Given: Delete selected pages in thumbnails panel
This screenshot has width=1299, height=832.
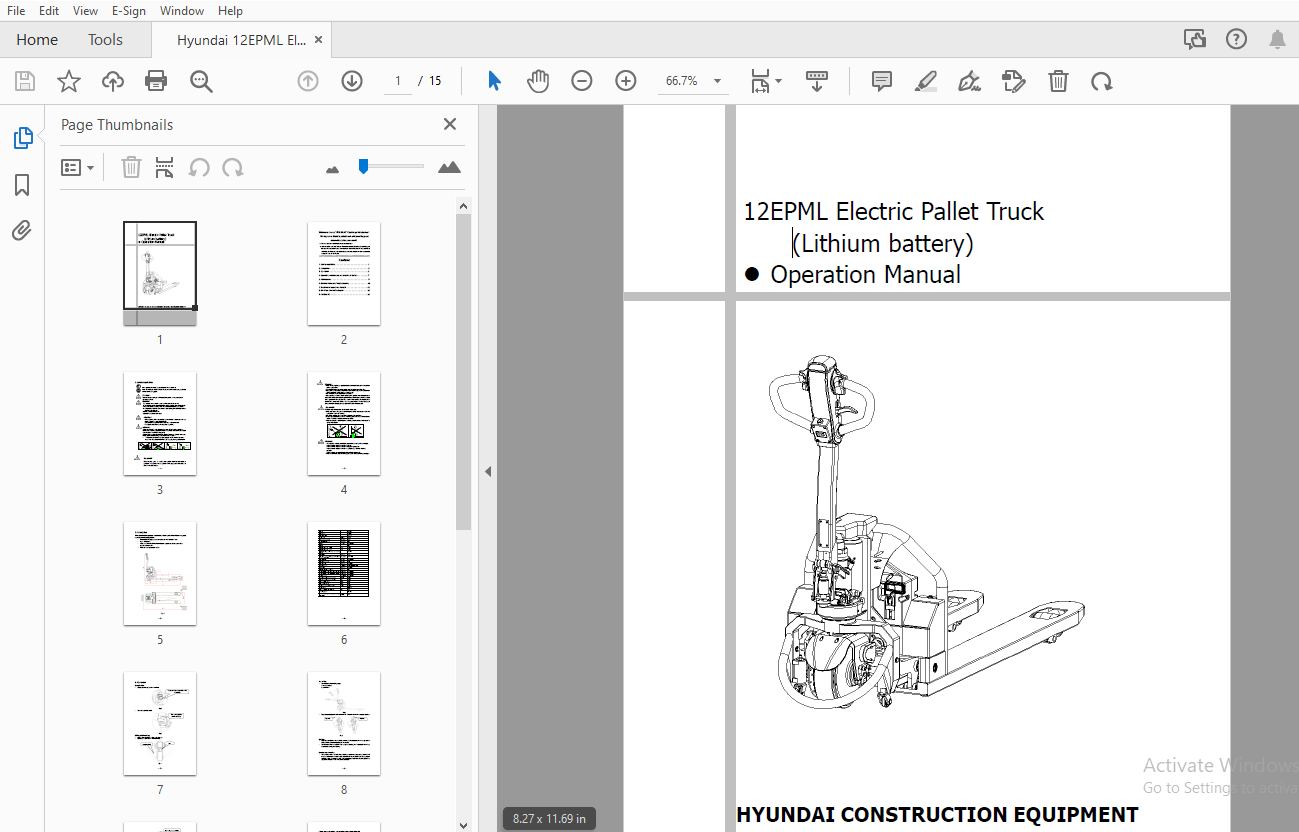Looking at the screenshot, I should [131, 168].
